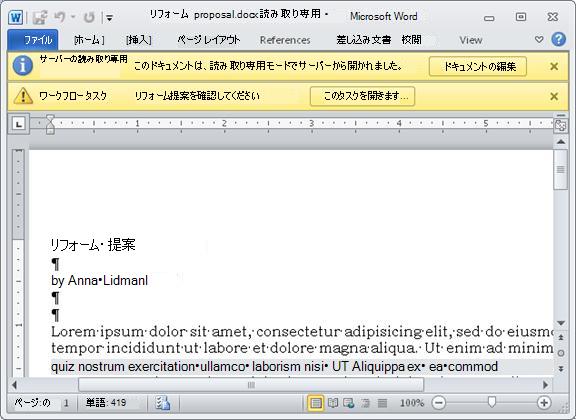Click the vertical scrollbar up arrow
Viewport: 576px width, 420px height.
[561, 142]
